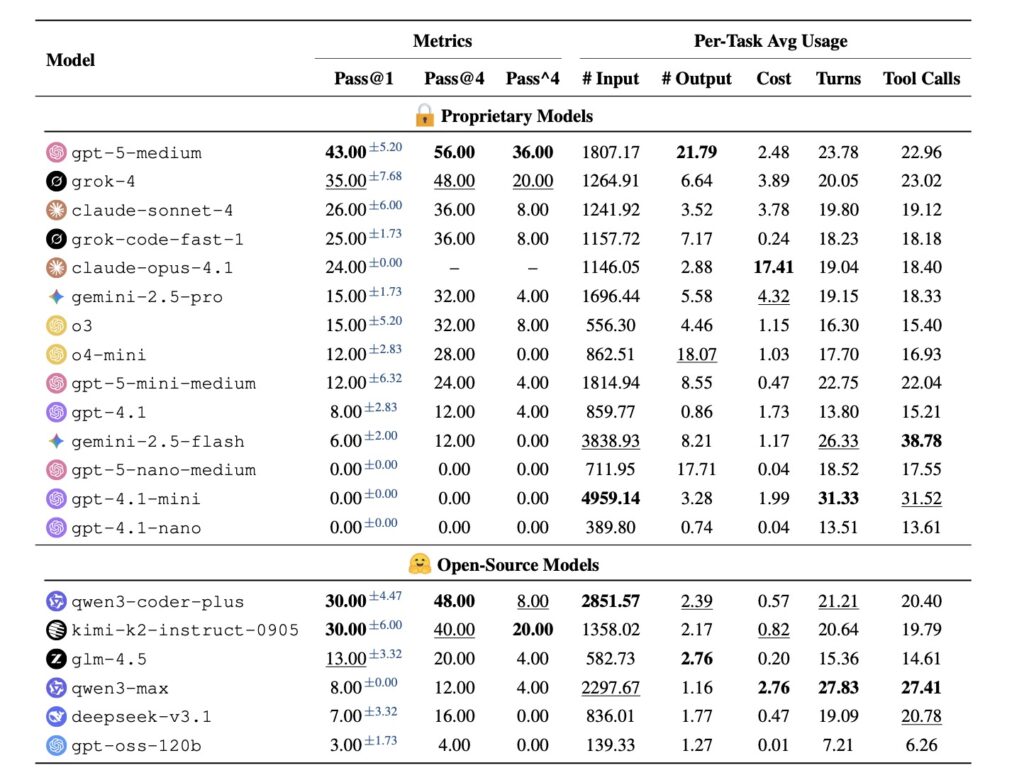This screenshot has height=780, width=1024.
Task: Click the deepseek-v3.1 whale icon
Action: pos(56,717)
